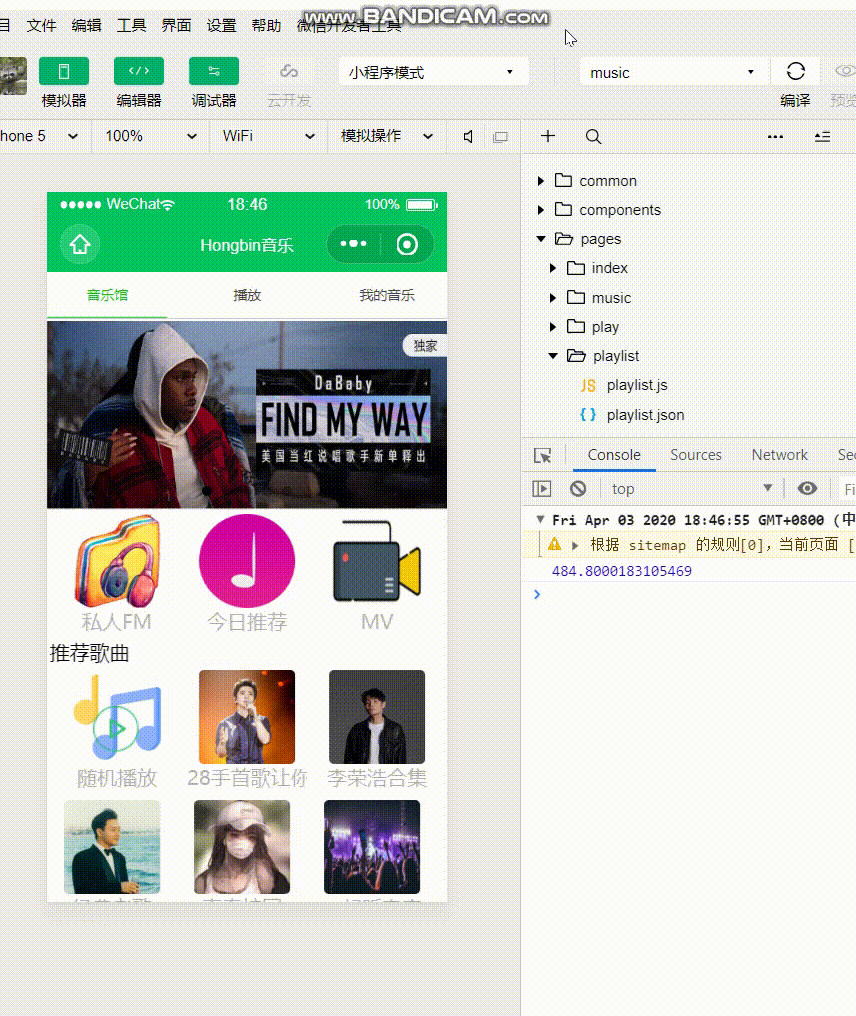
Task: Switch to Sources tab
Action: [695, 455]
